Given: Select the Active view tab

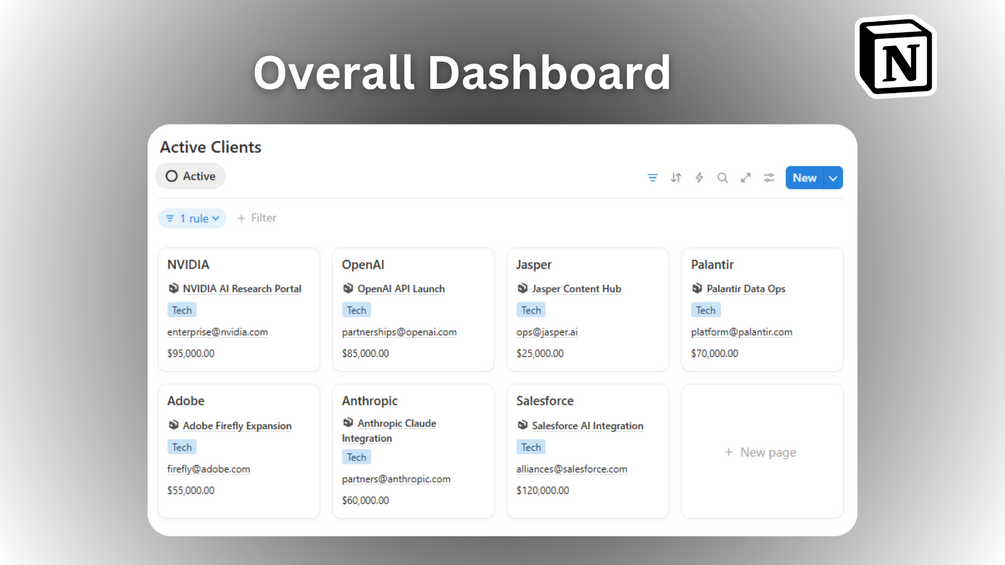Looking at the screenshot, I should (190, 176).
